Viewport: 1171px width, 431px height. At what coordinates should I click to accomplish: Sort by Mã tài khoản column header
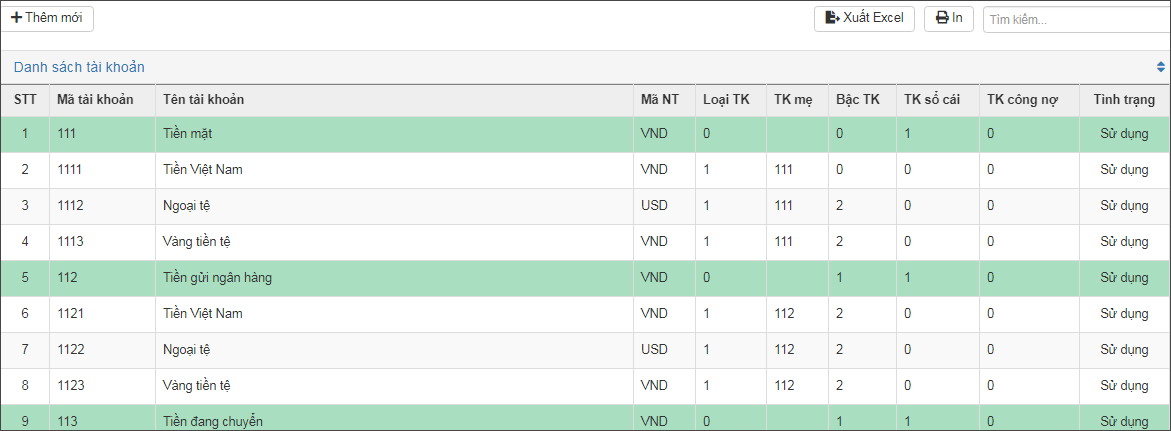coord(95,99)
